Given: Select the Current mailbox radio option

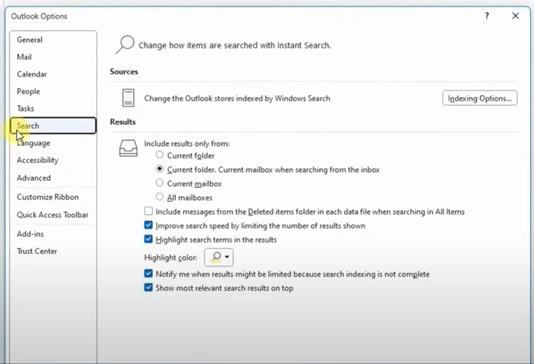Looking at the screenshot, I should [x=159, y=183].
